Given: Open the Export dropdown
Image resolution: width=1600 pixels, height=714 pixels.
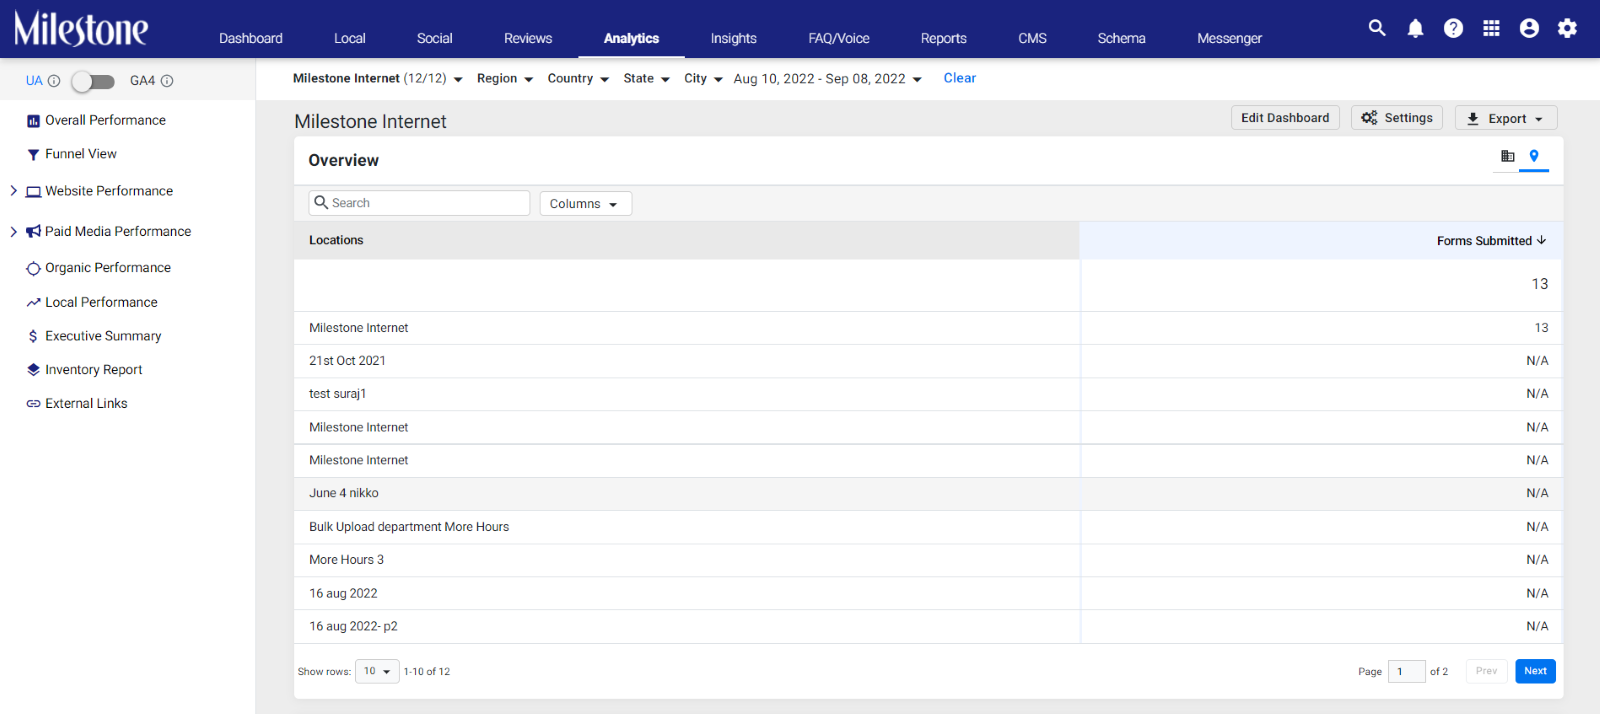Looking at the screenshot, I should coord(1506,118).
